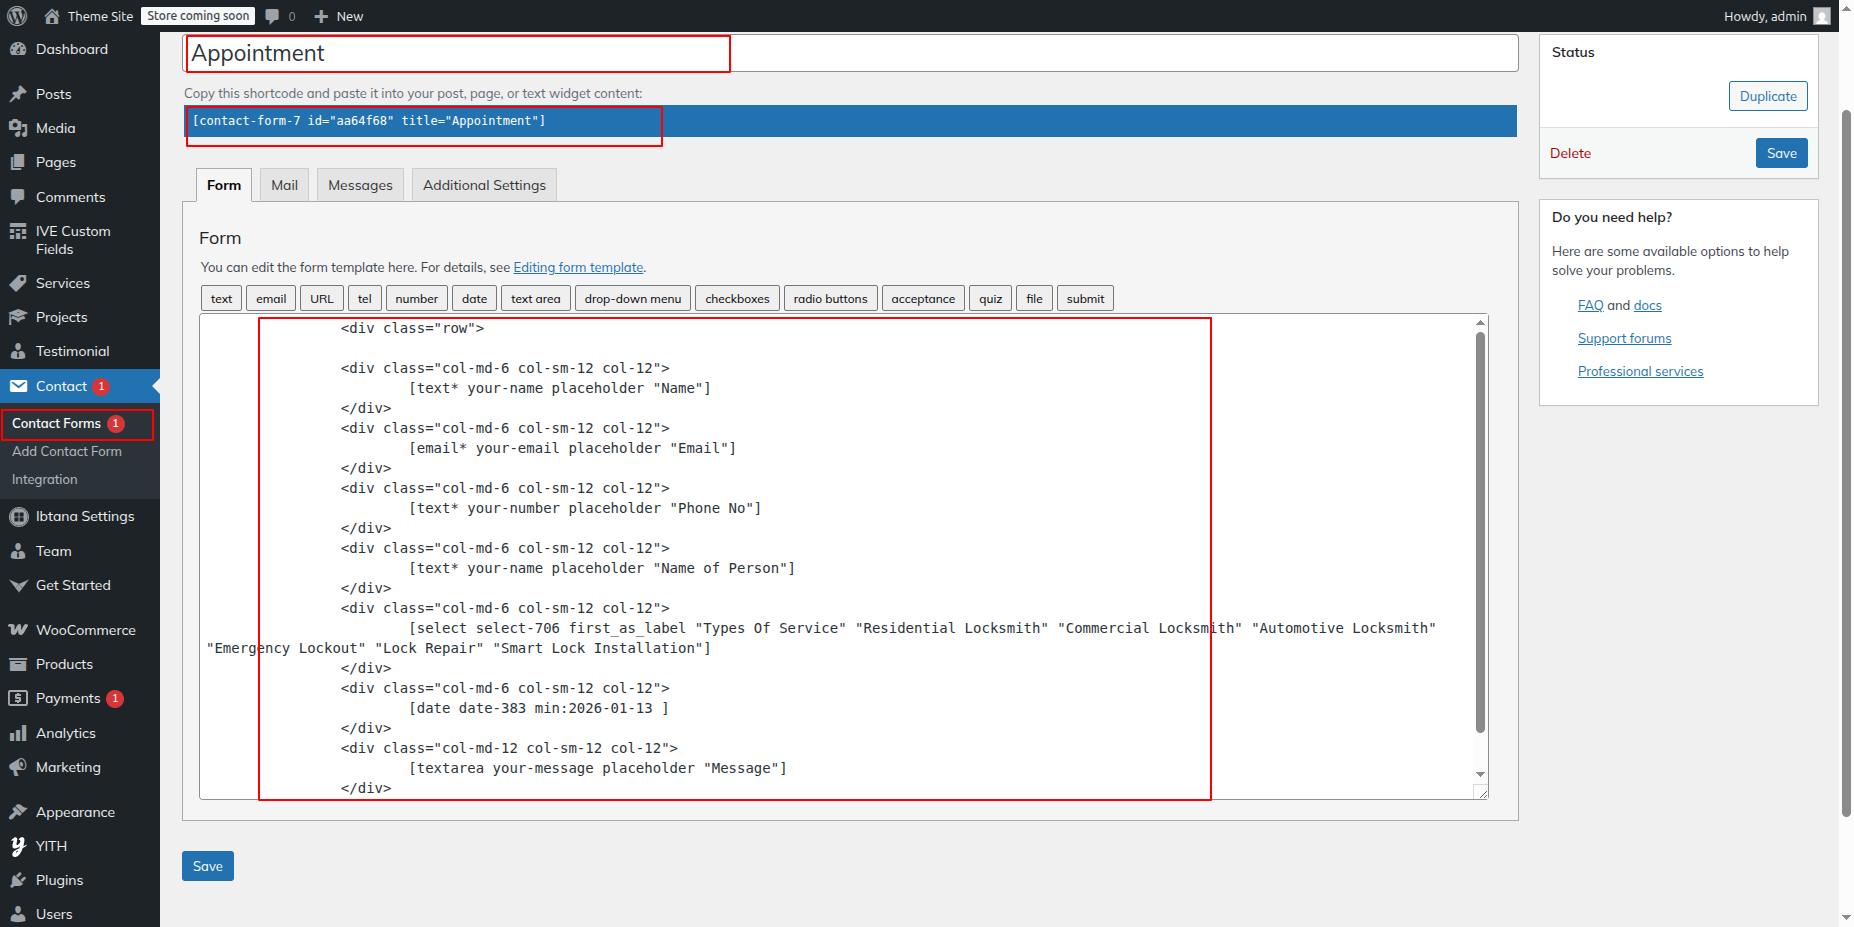Viewport: 1854px width, 927px height.
Task: Open the New content menu in admin bar
Action: pos(339,16)
